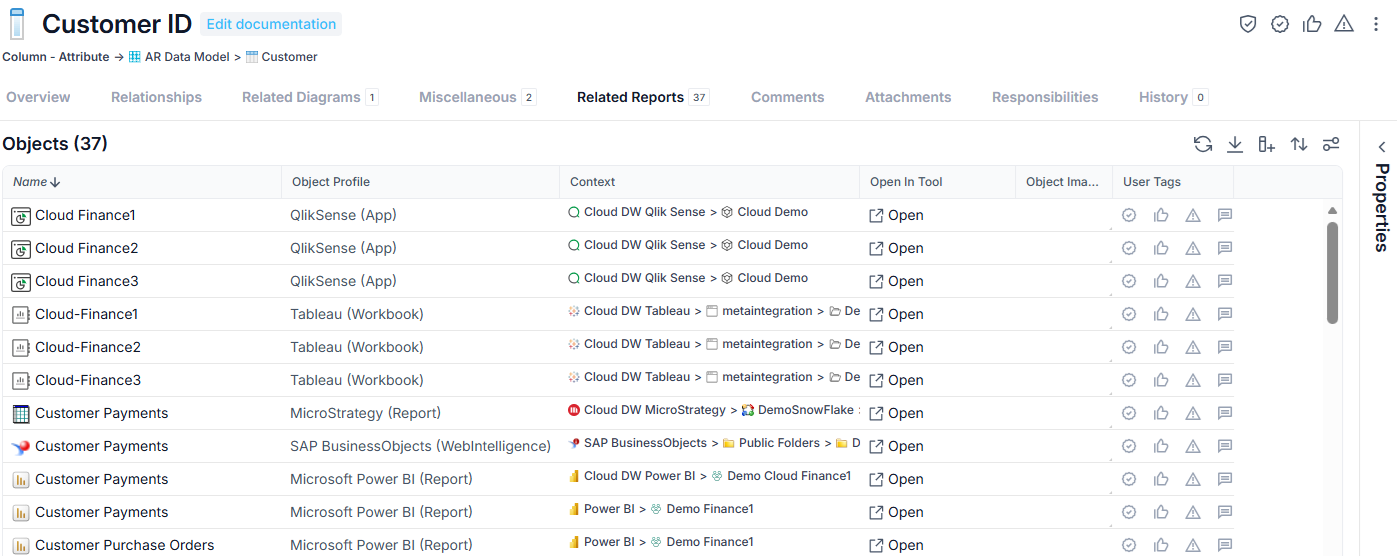Select the Related Reports tab
1397x556 pixels.
643,97
